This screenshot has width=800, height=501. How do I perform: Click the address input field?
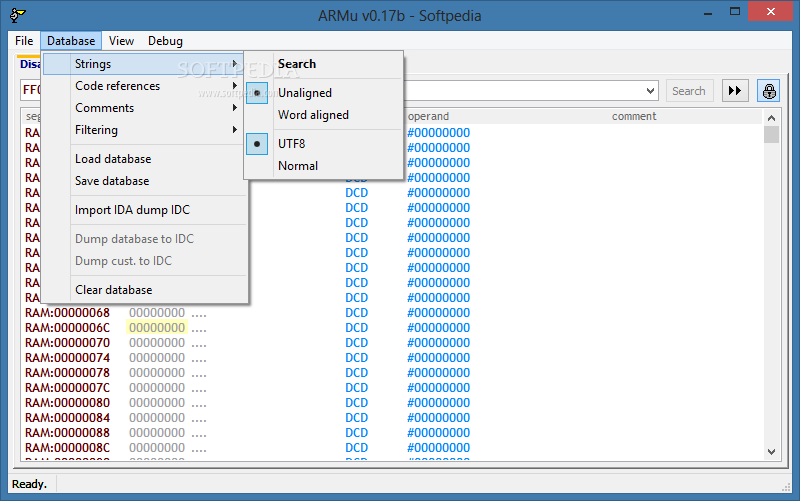coord(339,91)
